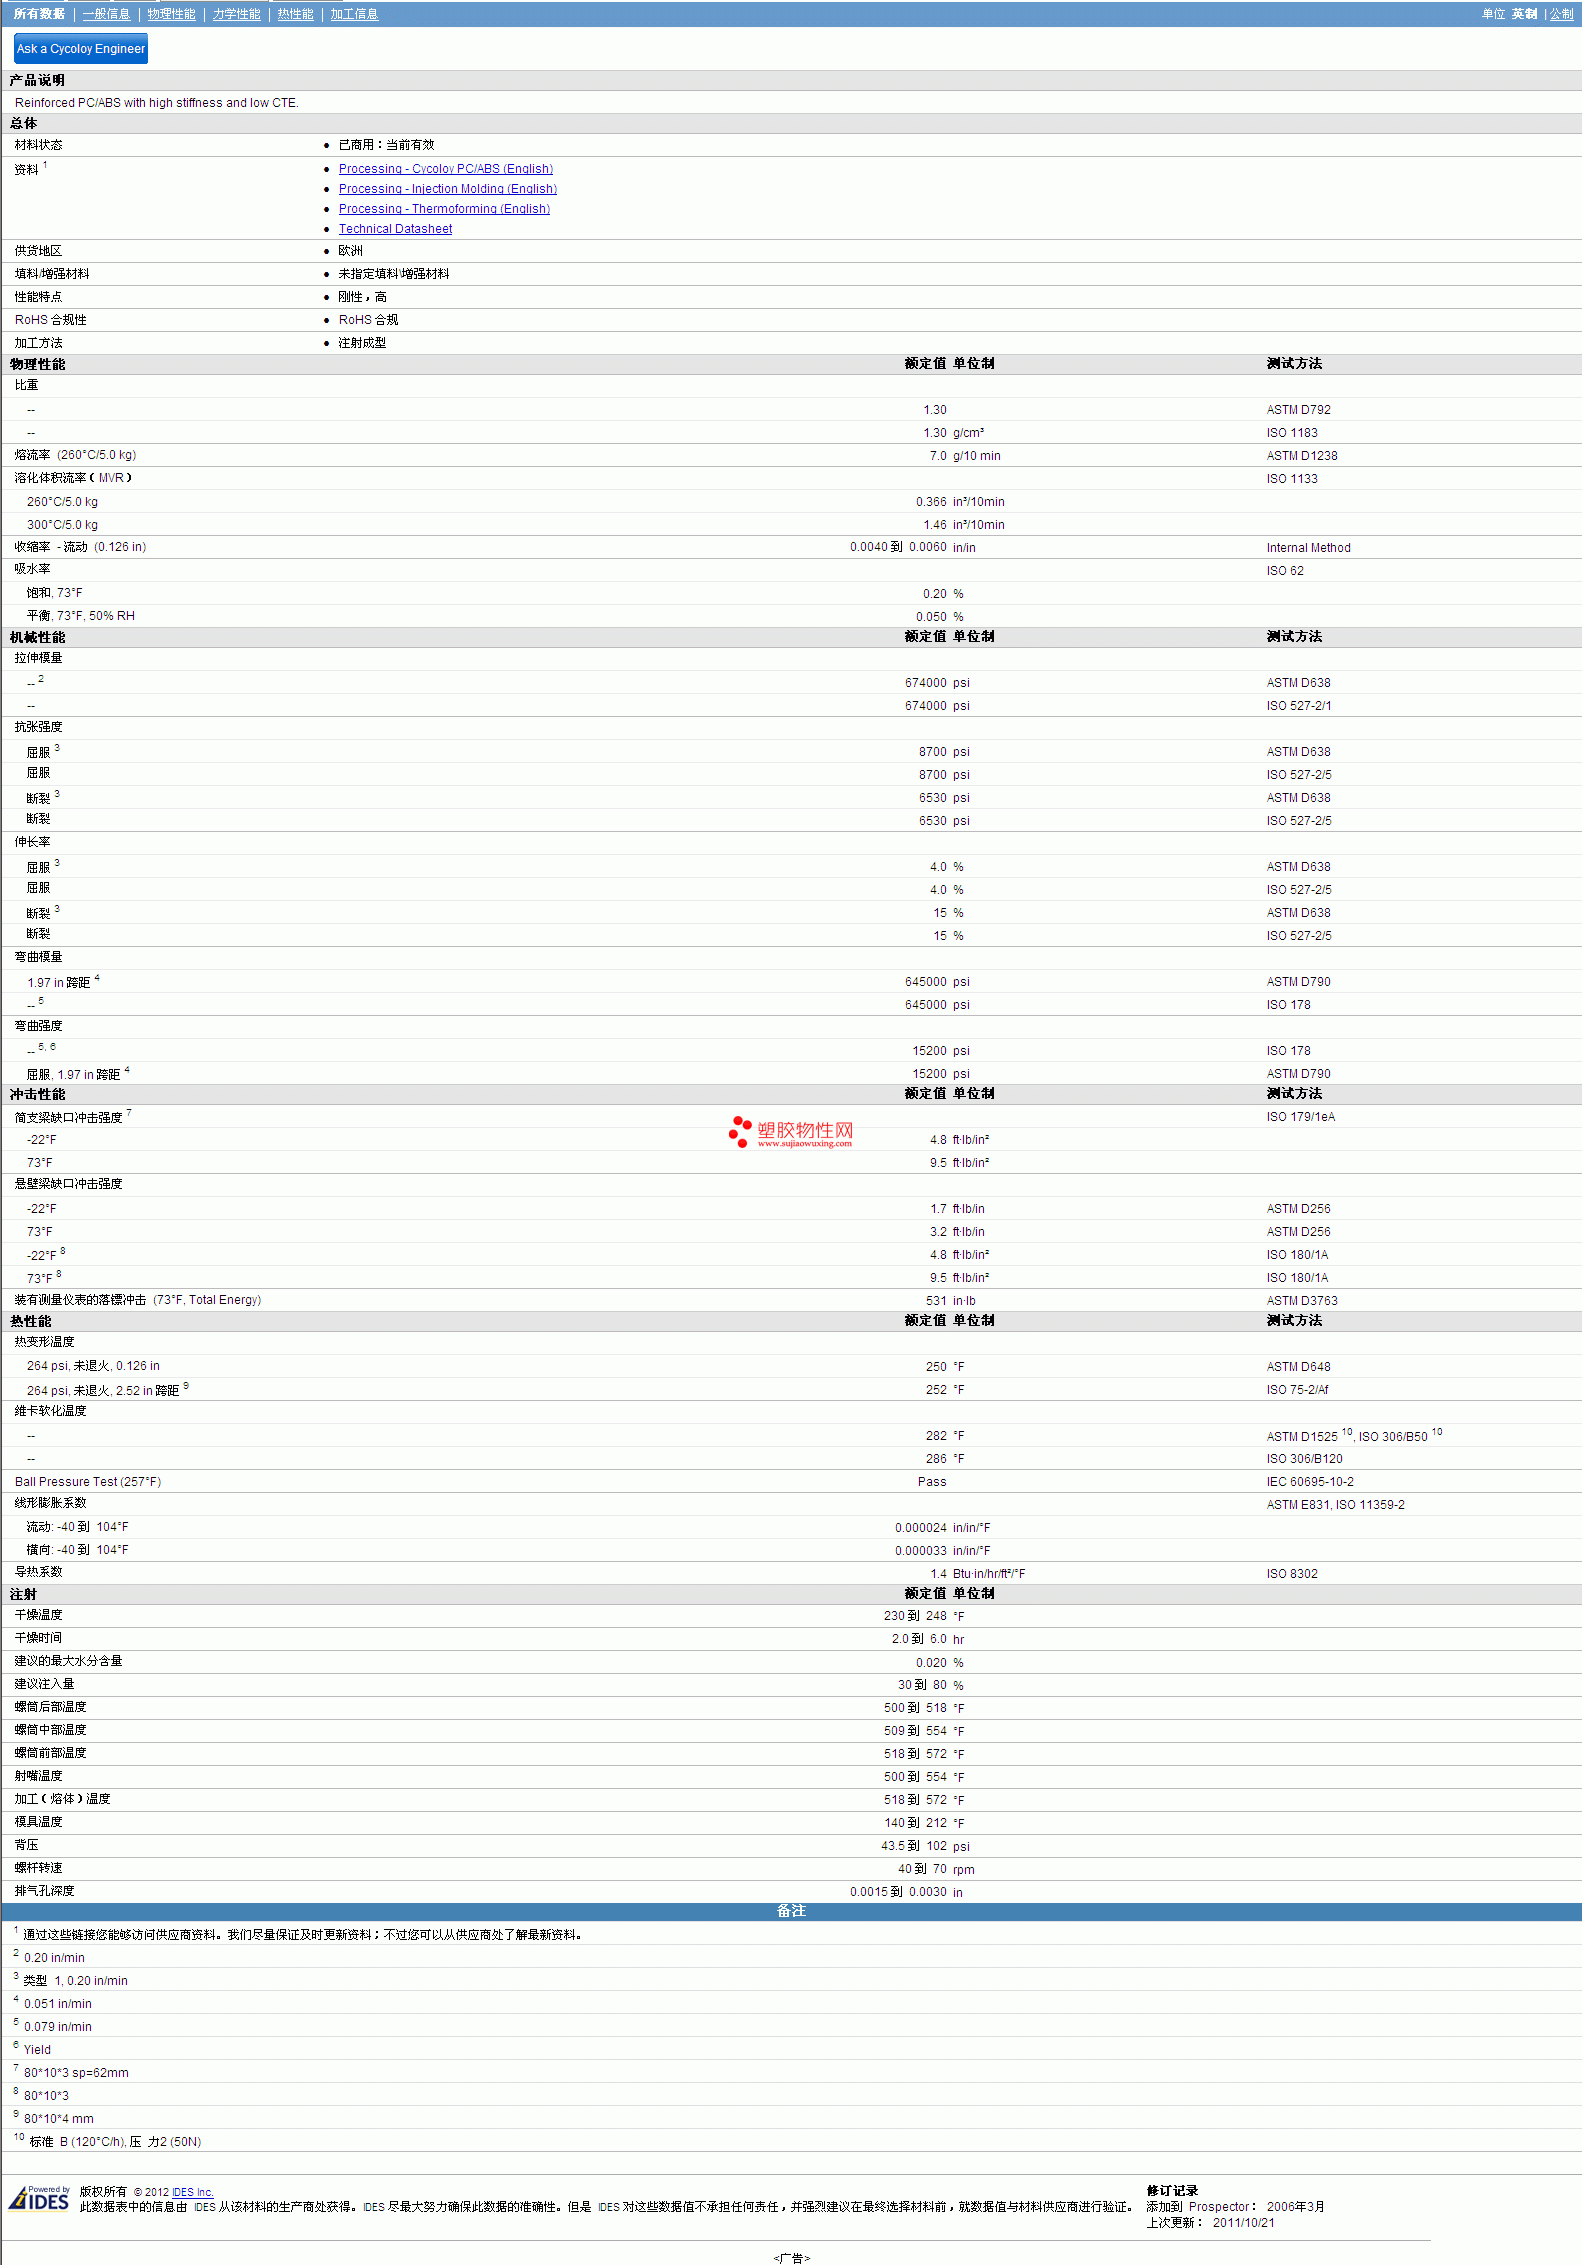Open Processing - Cycoloy PC/ABS (English) link
Screen dimensions: 1582x2265
445,169
